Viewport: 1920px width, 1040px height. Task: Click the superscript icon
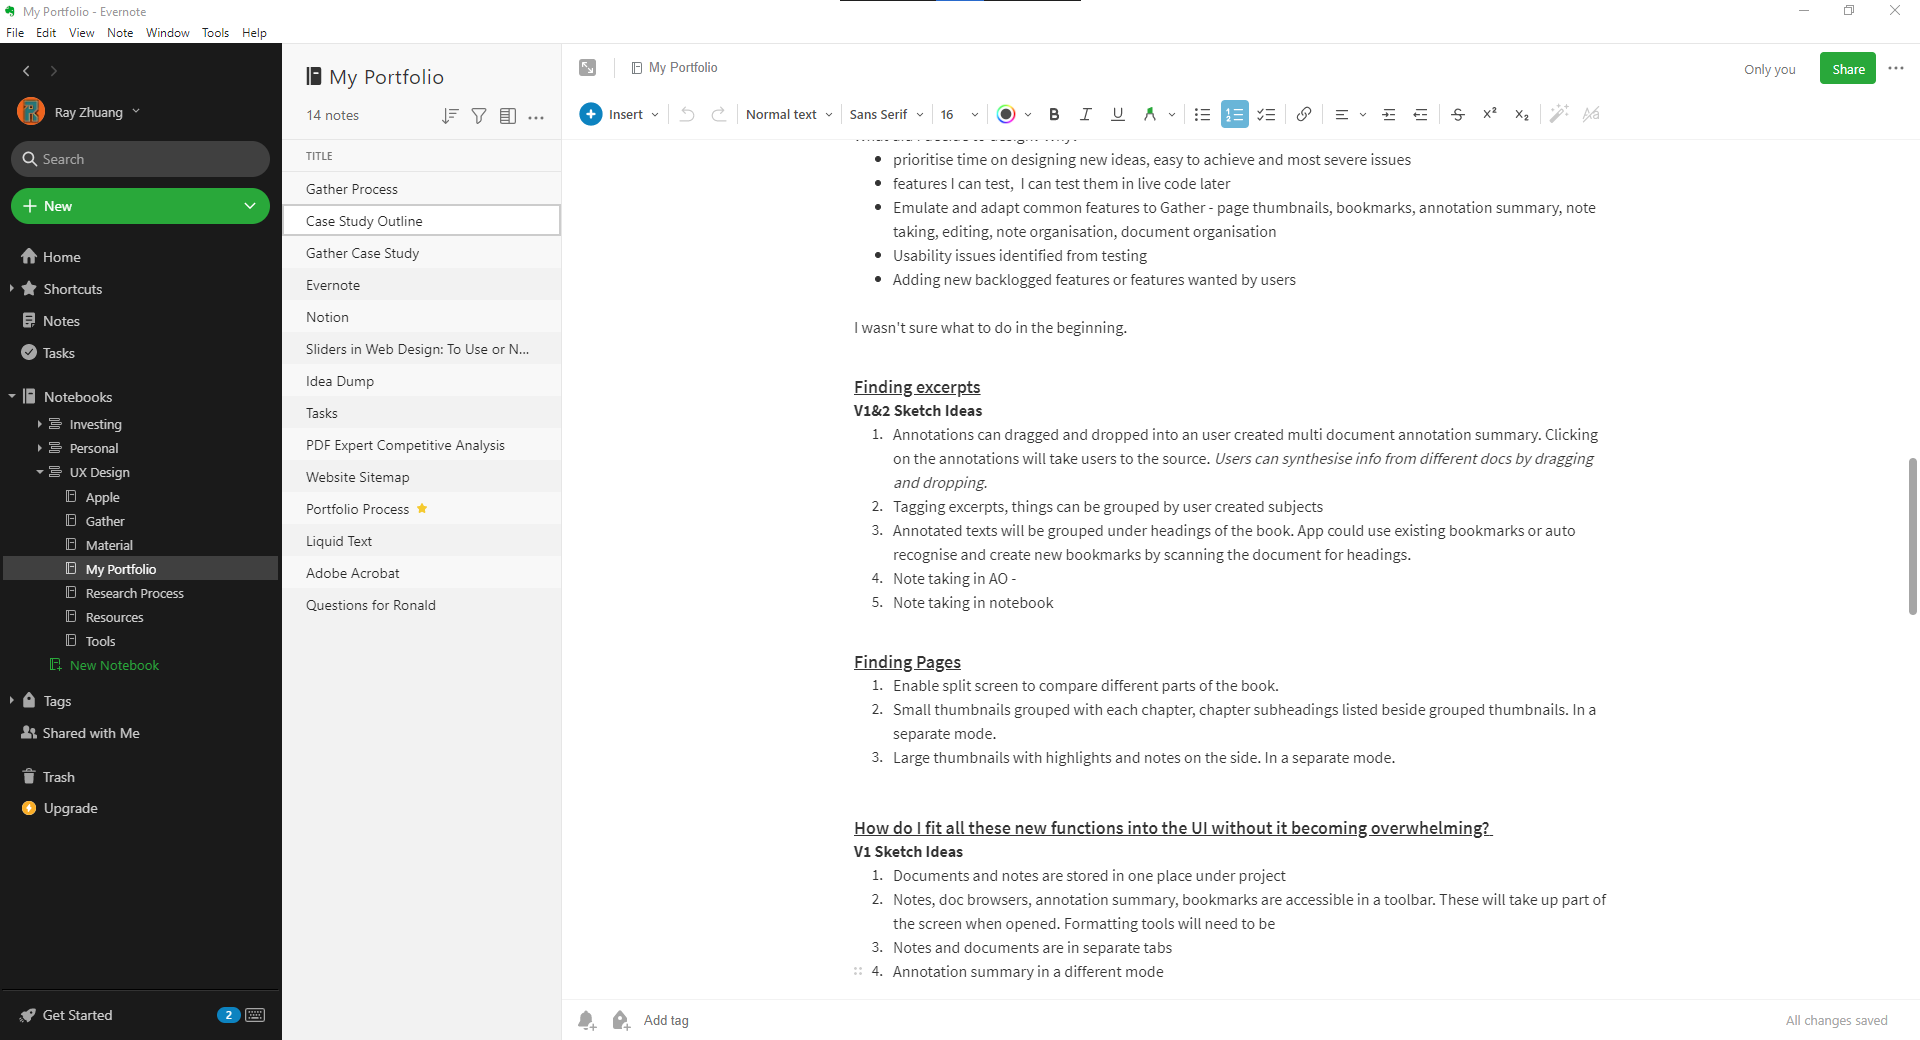(x=1489, y=114)
